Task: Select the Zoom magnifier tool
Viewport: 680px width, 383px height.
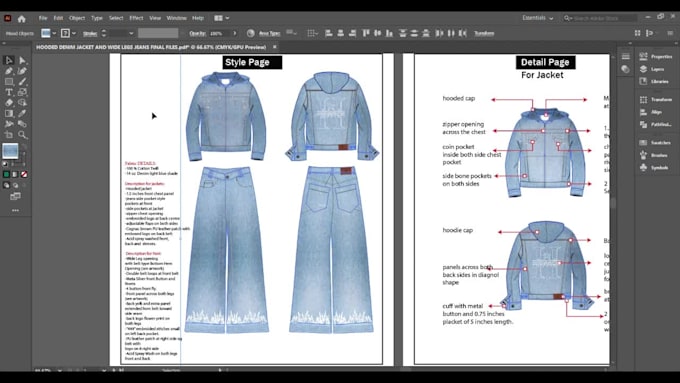Action: pos(22,135)
